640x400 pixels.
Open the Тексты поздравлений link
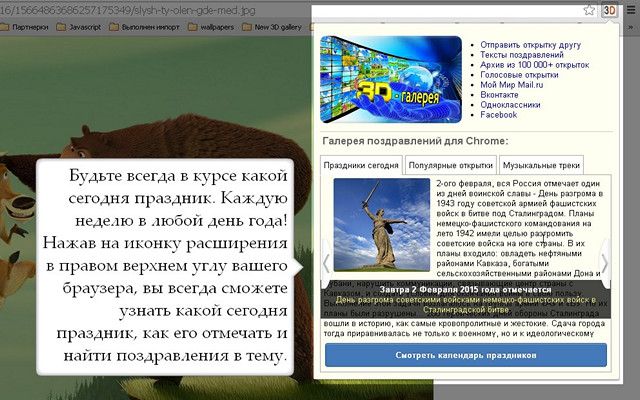click(522, 55)
